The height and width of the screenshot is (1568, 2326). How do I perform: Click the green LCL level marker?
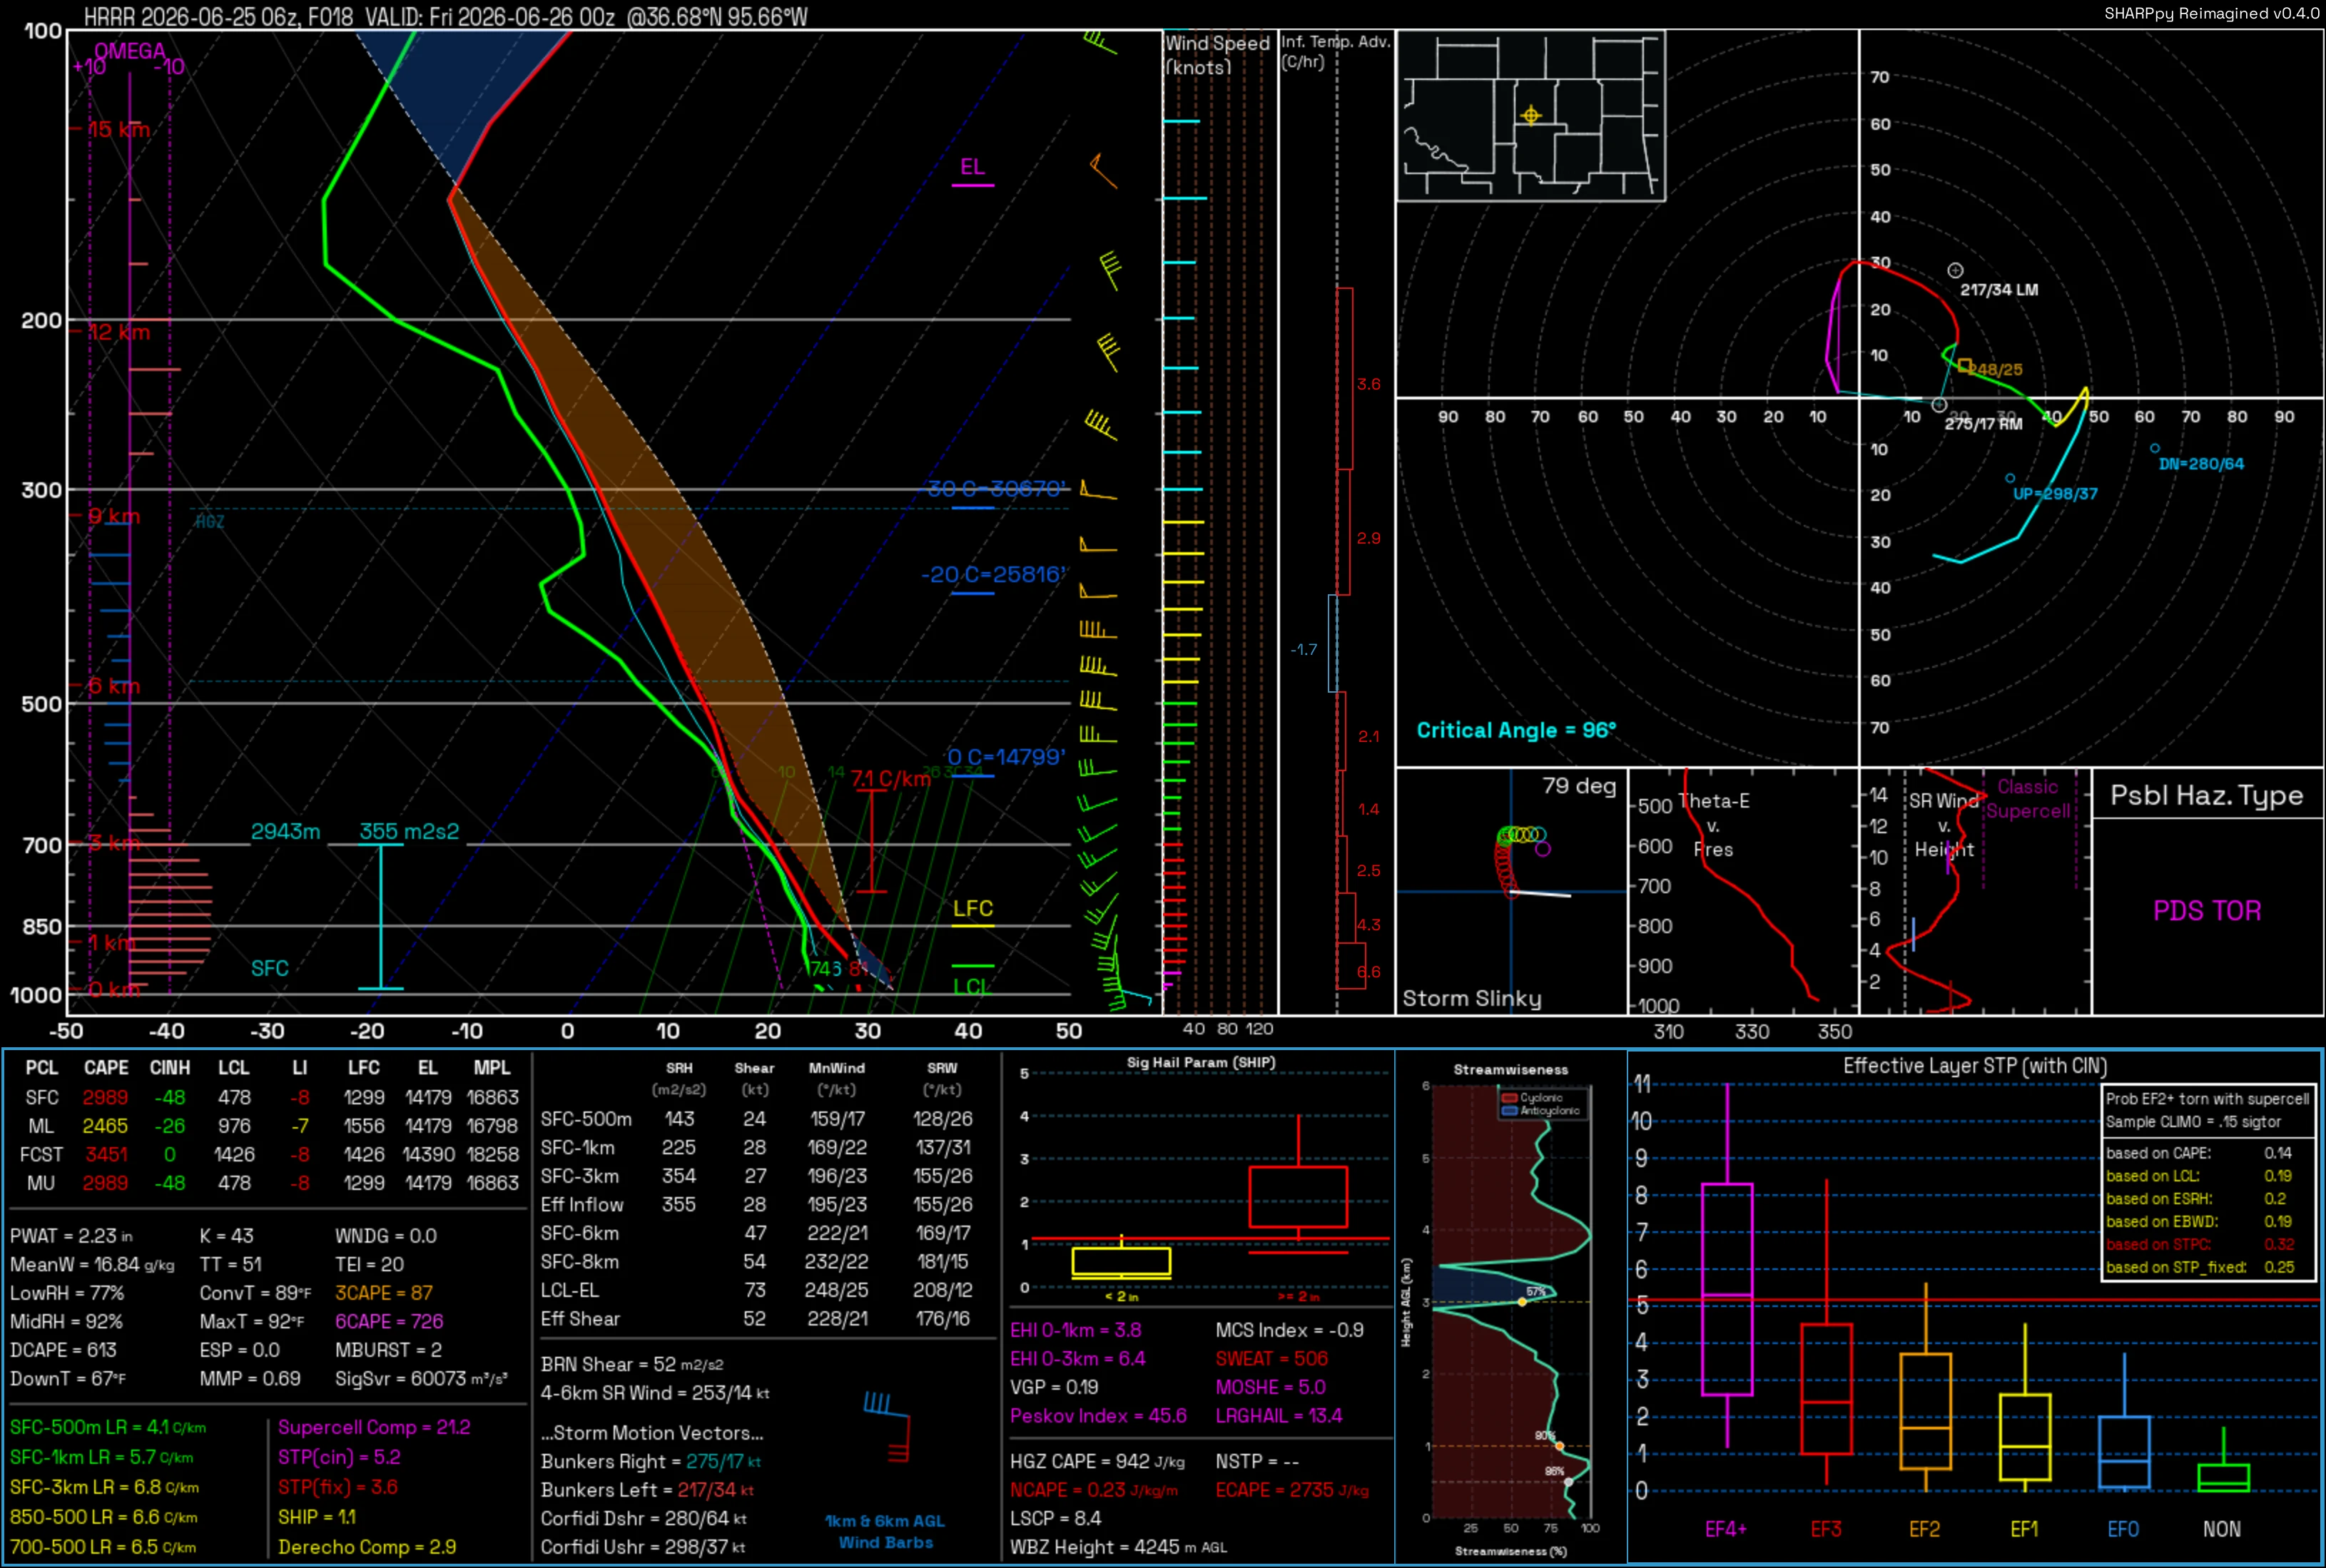(972, 966)
